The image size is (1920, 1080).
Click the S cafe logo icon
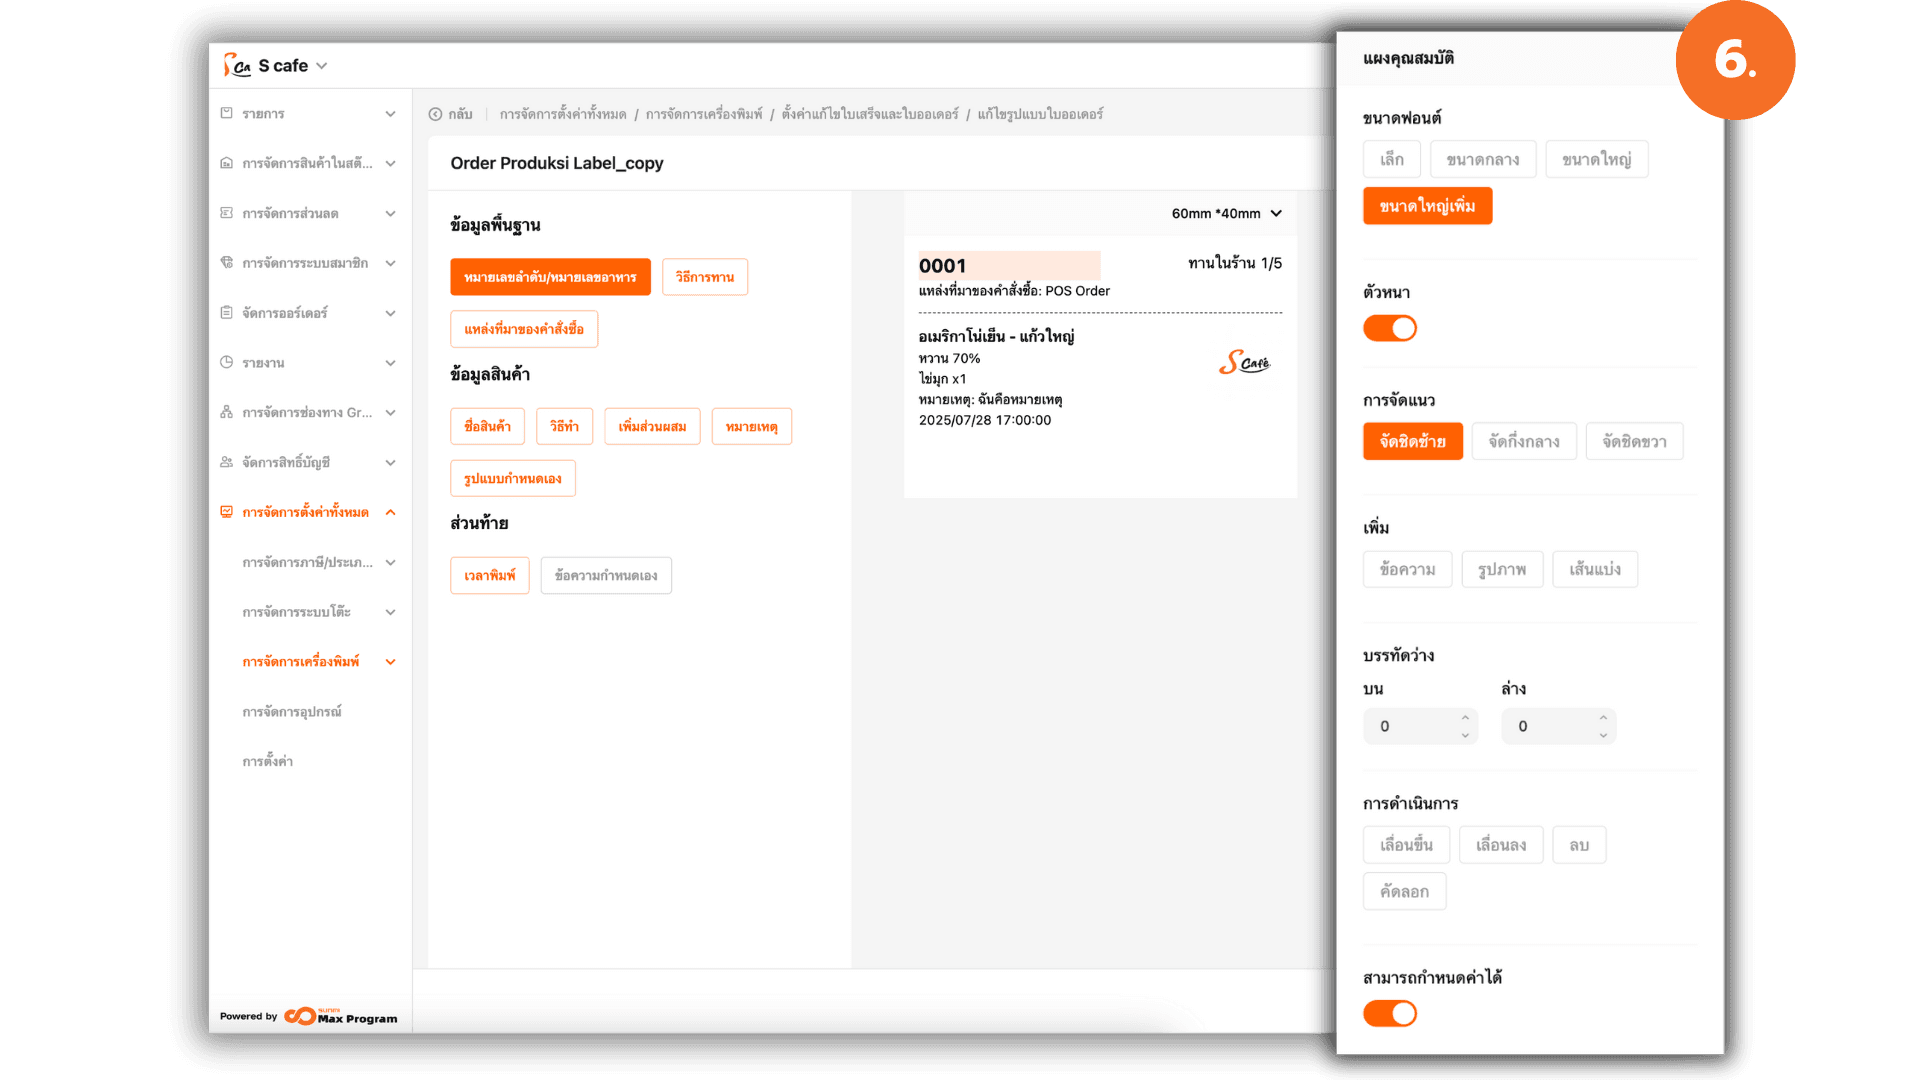[237, 66]
